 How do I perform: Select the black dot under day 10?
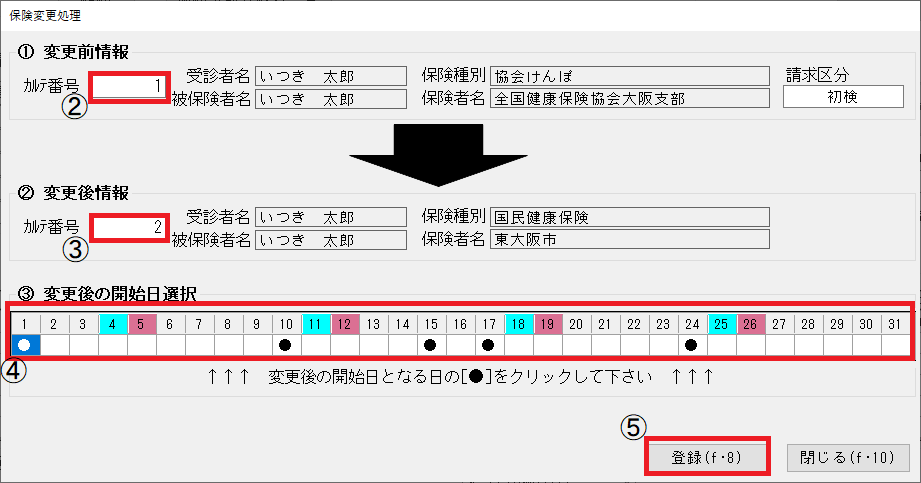pyautogui.click(x=286, y=345)
